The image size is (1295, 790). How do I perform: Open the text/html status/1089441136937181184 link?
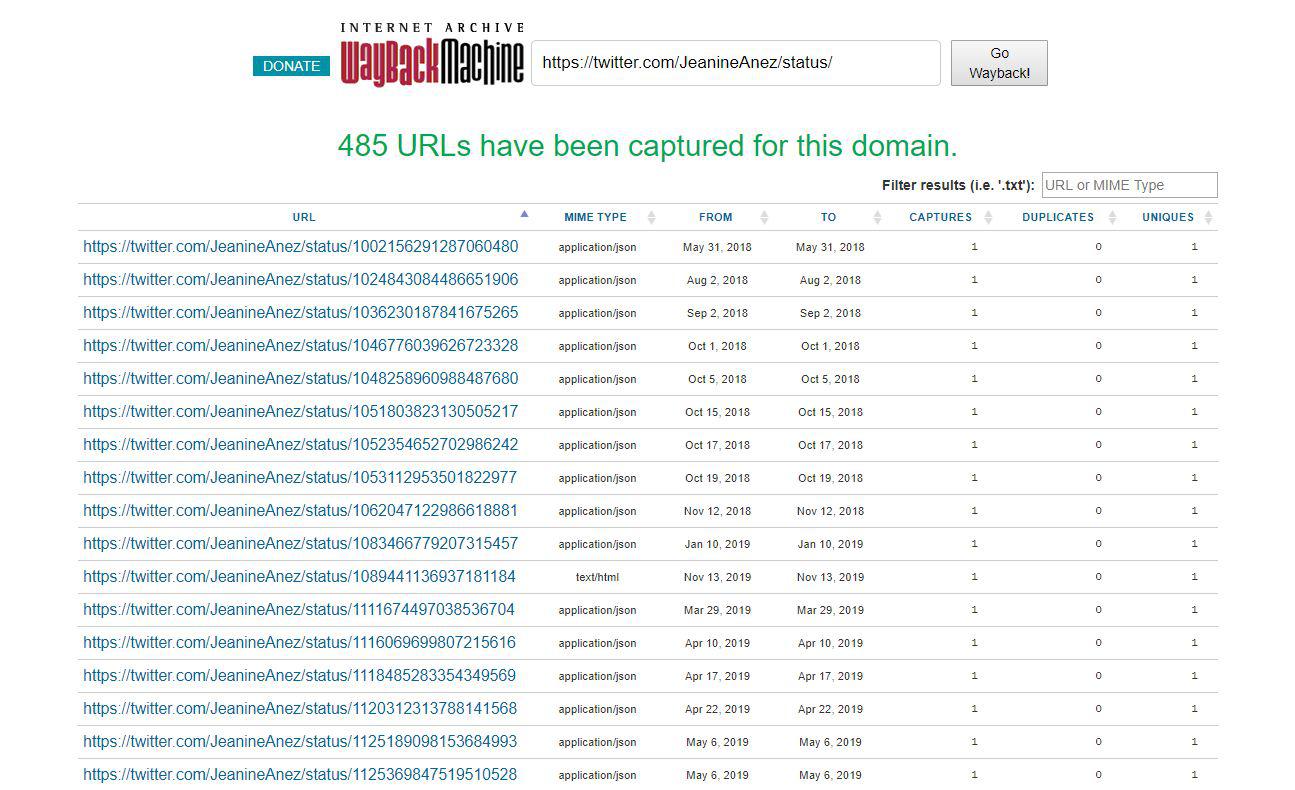click(299, 577)
